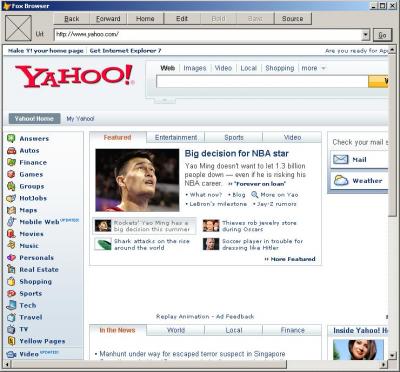
Task: Select the Featured tab
Action: [117, 137]
